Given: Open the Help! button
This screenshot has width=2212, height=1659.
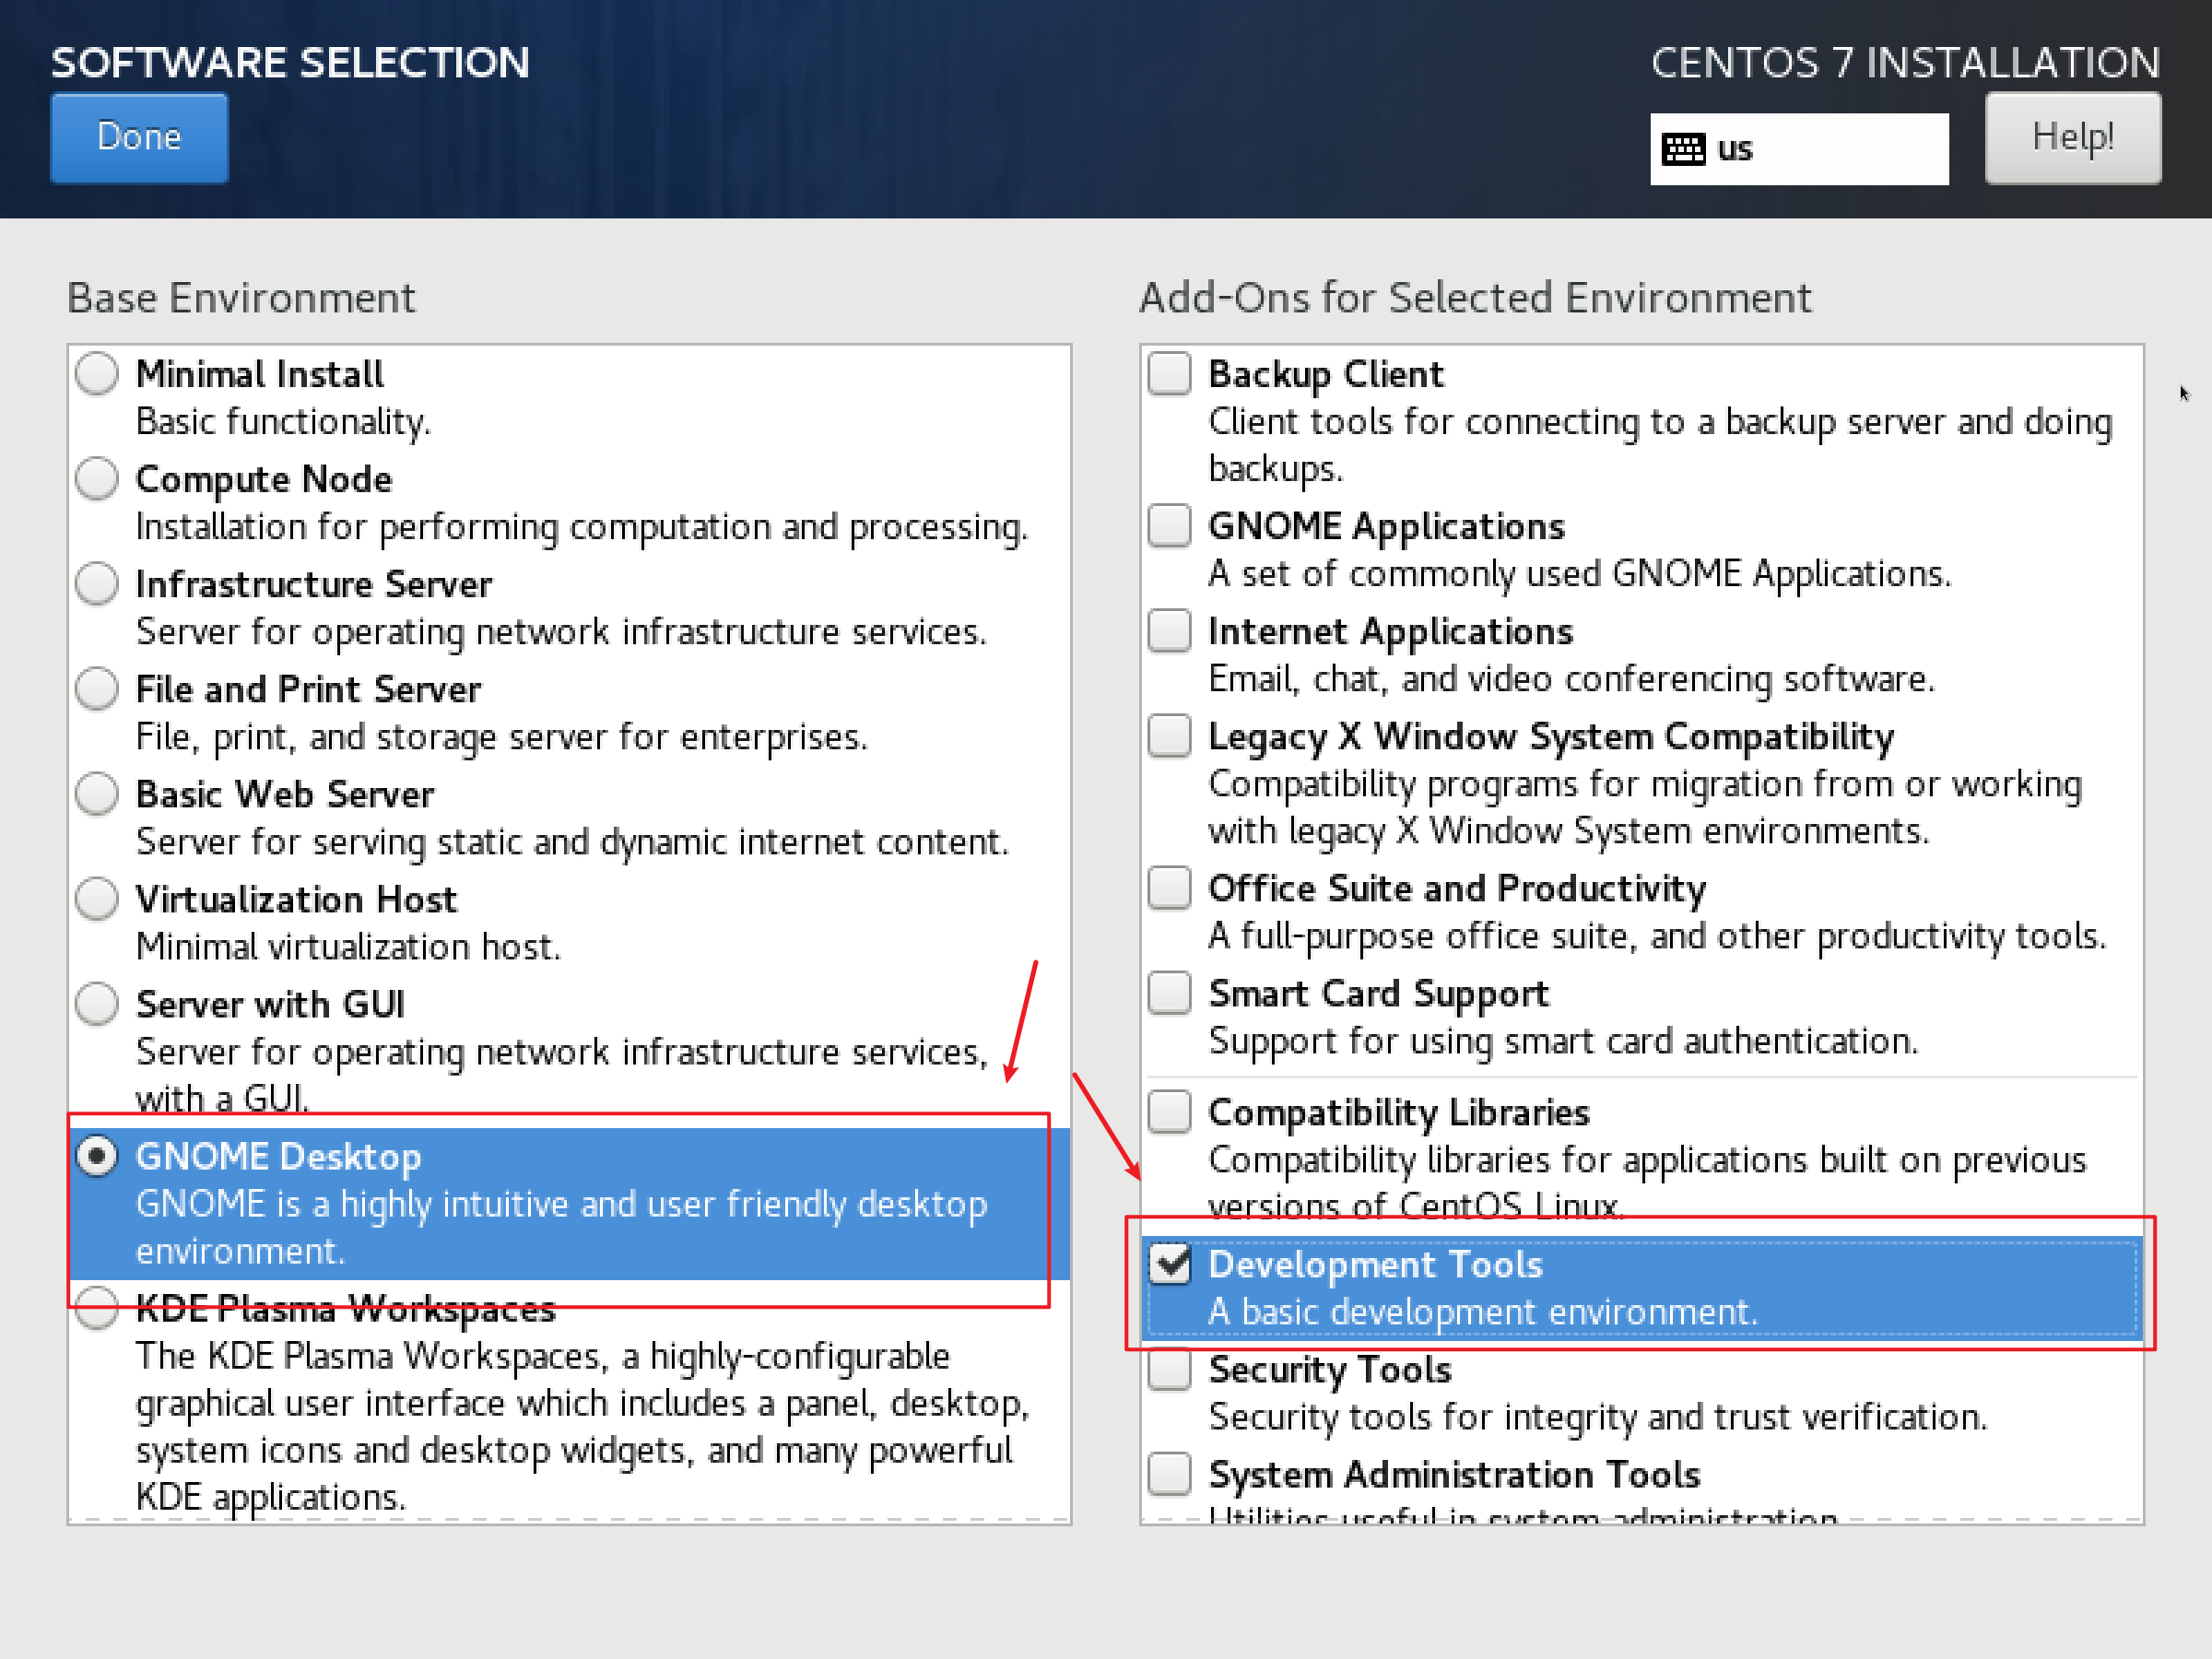Looking at the screenshot, I should (x=2072, y=137).
